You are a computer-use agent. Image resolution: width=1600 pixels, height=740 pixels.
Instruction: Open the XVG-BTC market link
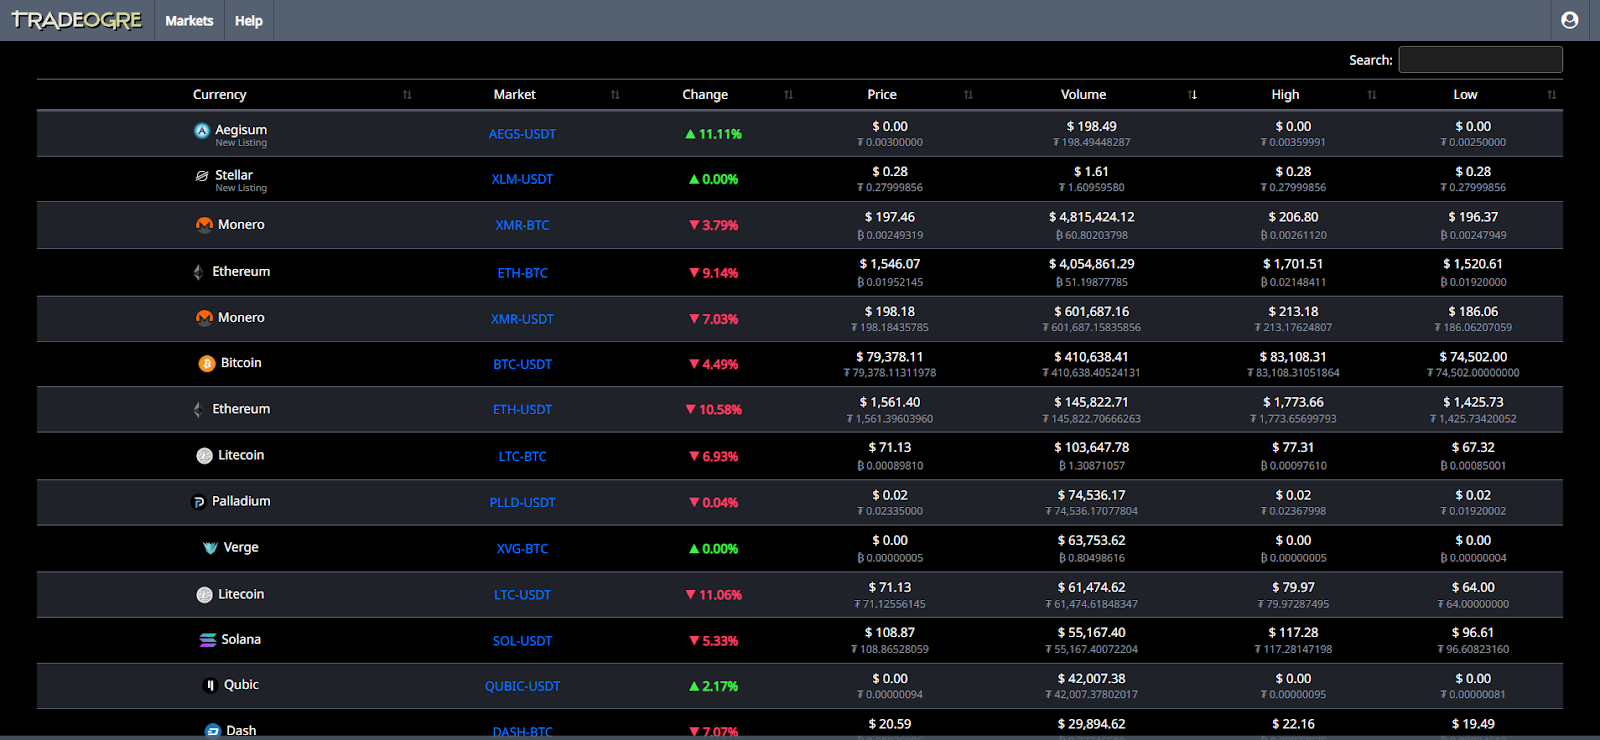pyautogui.click(x=522, y=549)
